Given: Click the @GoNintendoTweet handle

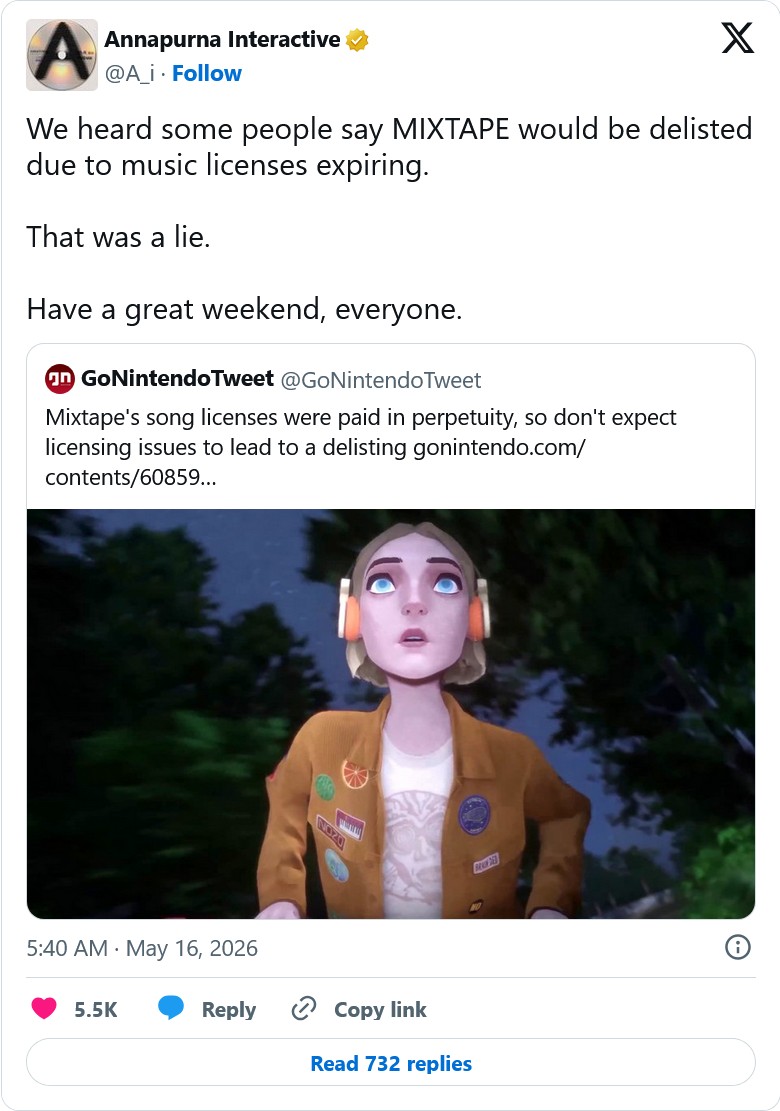Looking at the screenshot, I should [381, 380].
